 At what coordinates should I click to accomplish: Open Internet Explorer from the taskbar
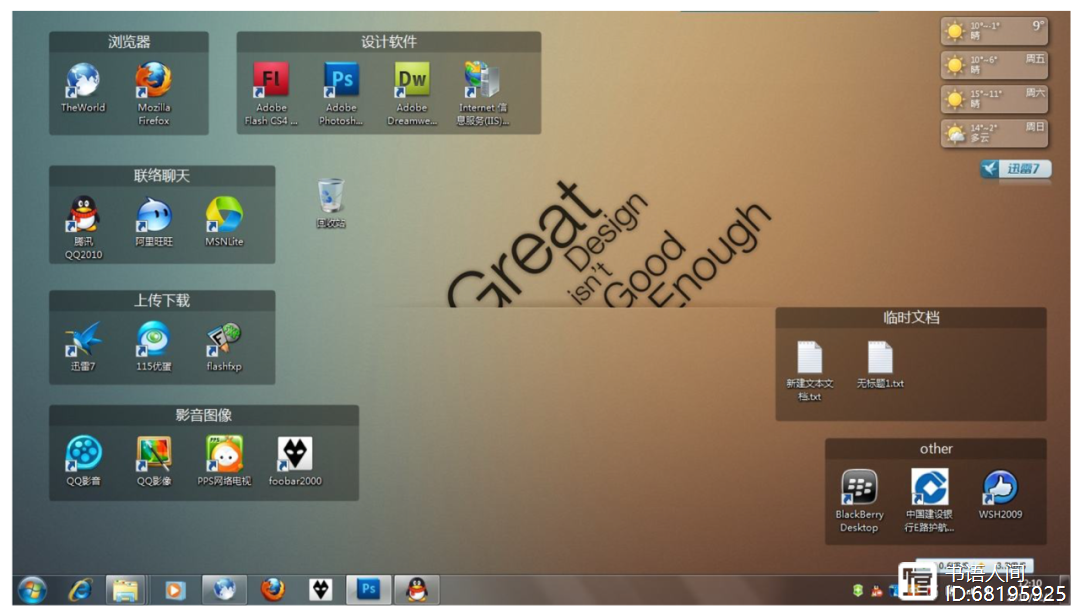click(x=80, y=590)
